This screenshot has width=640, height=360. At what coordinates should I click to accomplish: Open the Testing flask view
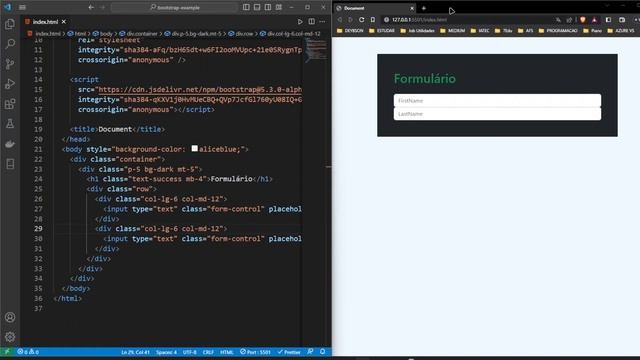pos(10,124)
